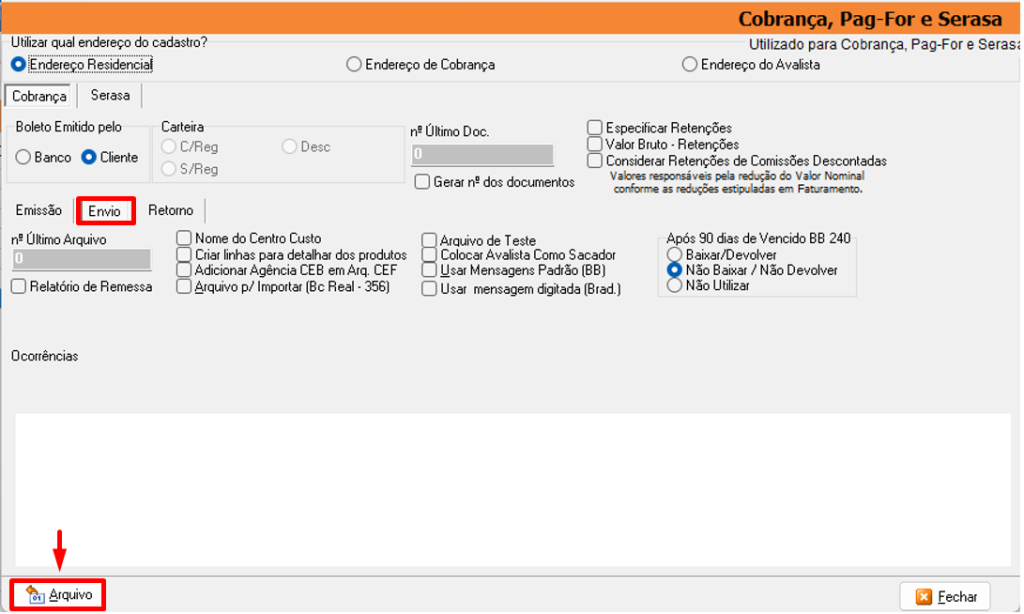Click the Arquivo button
The height and width of the screenshot is (614, 1024).
(57, 595)
